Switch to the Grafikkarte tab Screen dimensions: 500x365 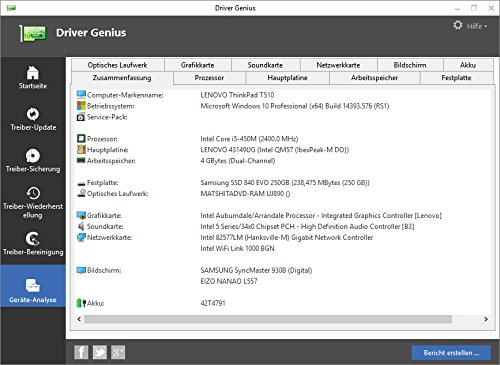pos(198,65)
